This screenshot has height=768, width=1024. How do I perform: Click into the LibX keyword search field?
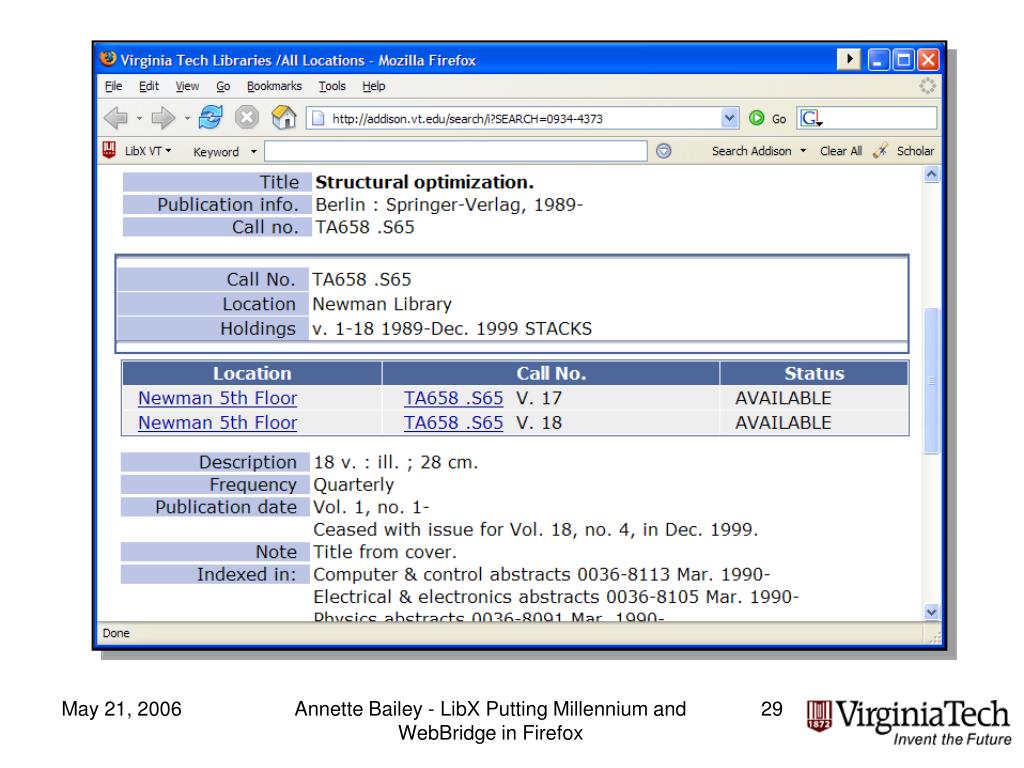click(x=456, y=151)
